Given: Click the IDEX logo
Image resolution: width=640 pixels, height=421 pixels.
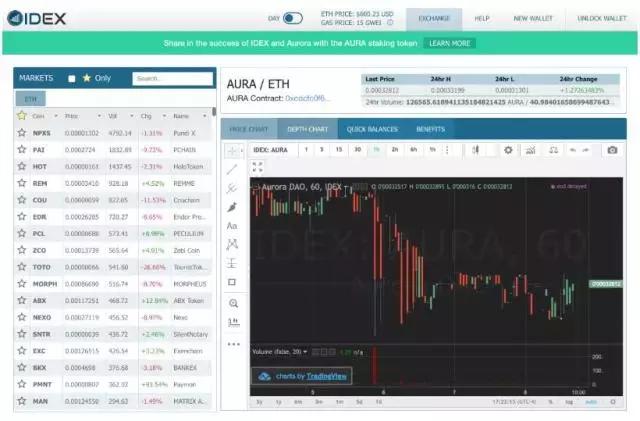Looking at the screenshot, I should (x=36, y=18).
